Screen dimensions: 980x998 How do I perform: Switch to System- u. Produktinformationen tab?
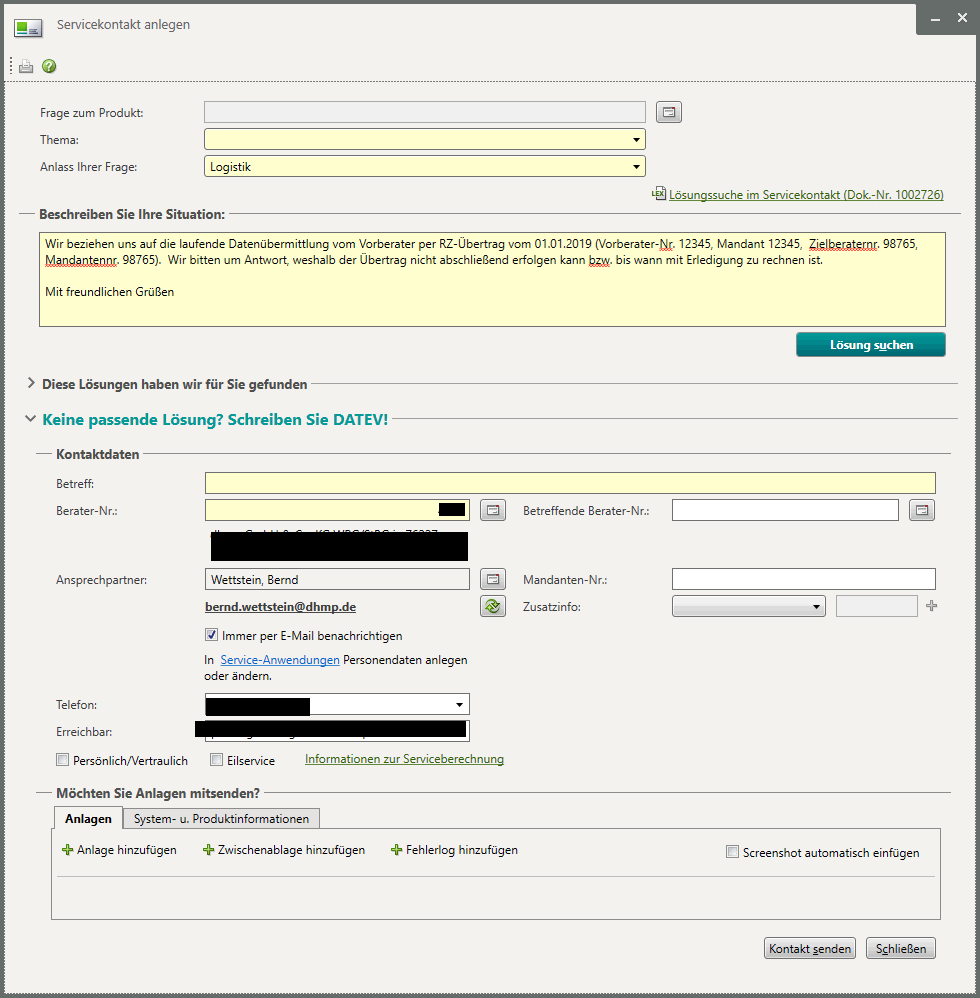tap(221, 819)
